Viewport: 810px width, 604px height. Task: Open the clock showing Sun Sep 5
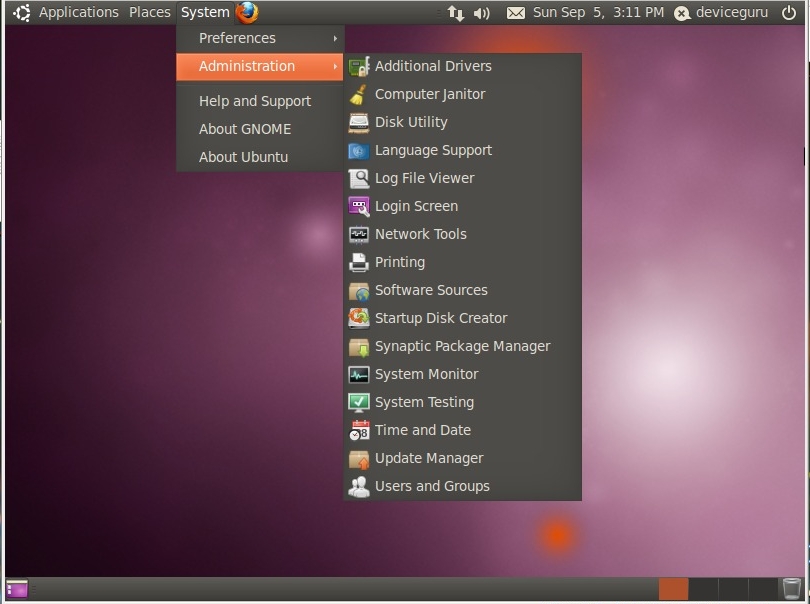(598, 12)
